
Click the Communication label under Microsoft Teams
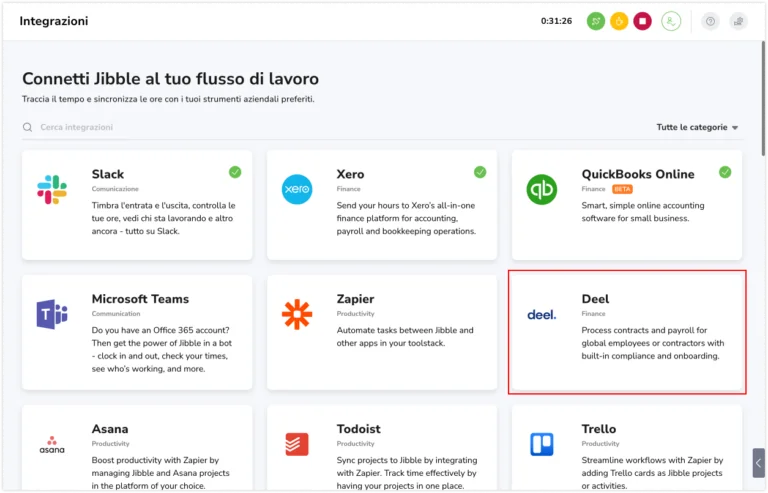[x=116, y=314]
